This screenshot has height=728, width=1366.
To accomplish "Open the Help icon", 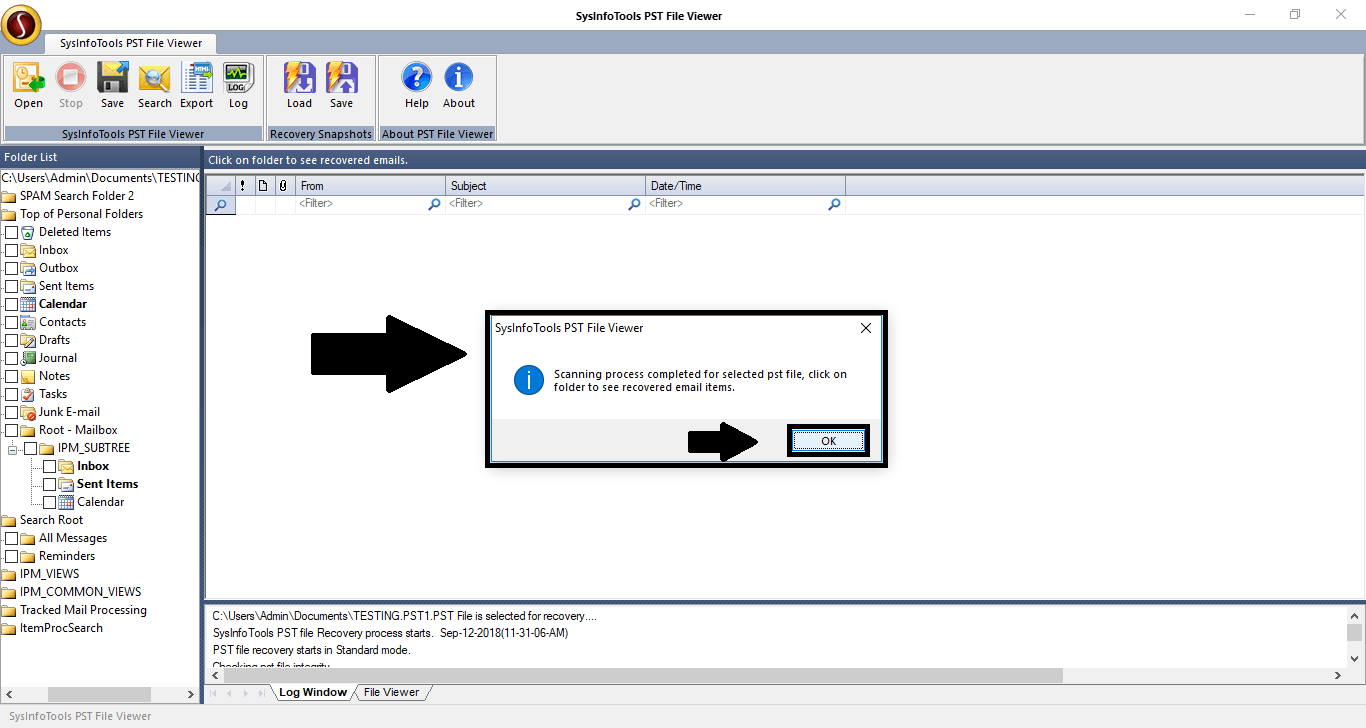I will coord(417,78).
